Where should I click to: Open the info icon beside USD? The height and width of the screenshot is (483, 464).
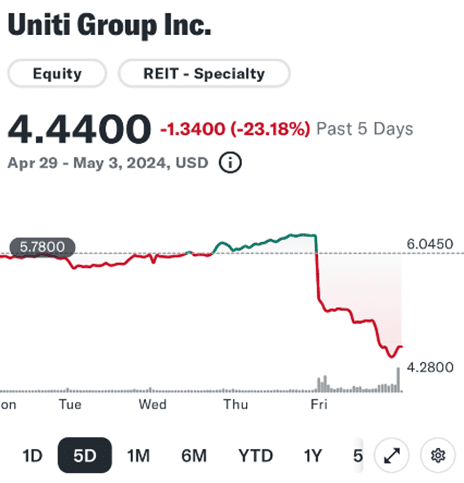[230, 163]
